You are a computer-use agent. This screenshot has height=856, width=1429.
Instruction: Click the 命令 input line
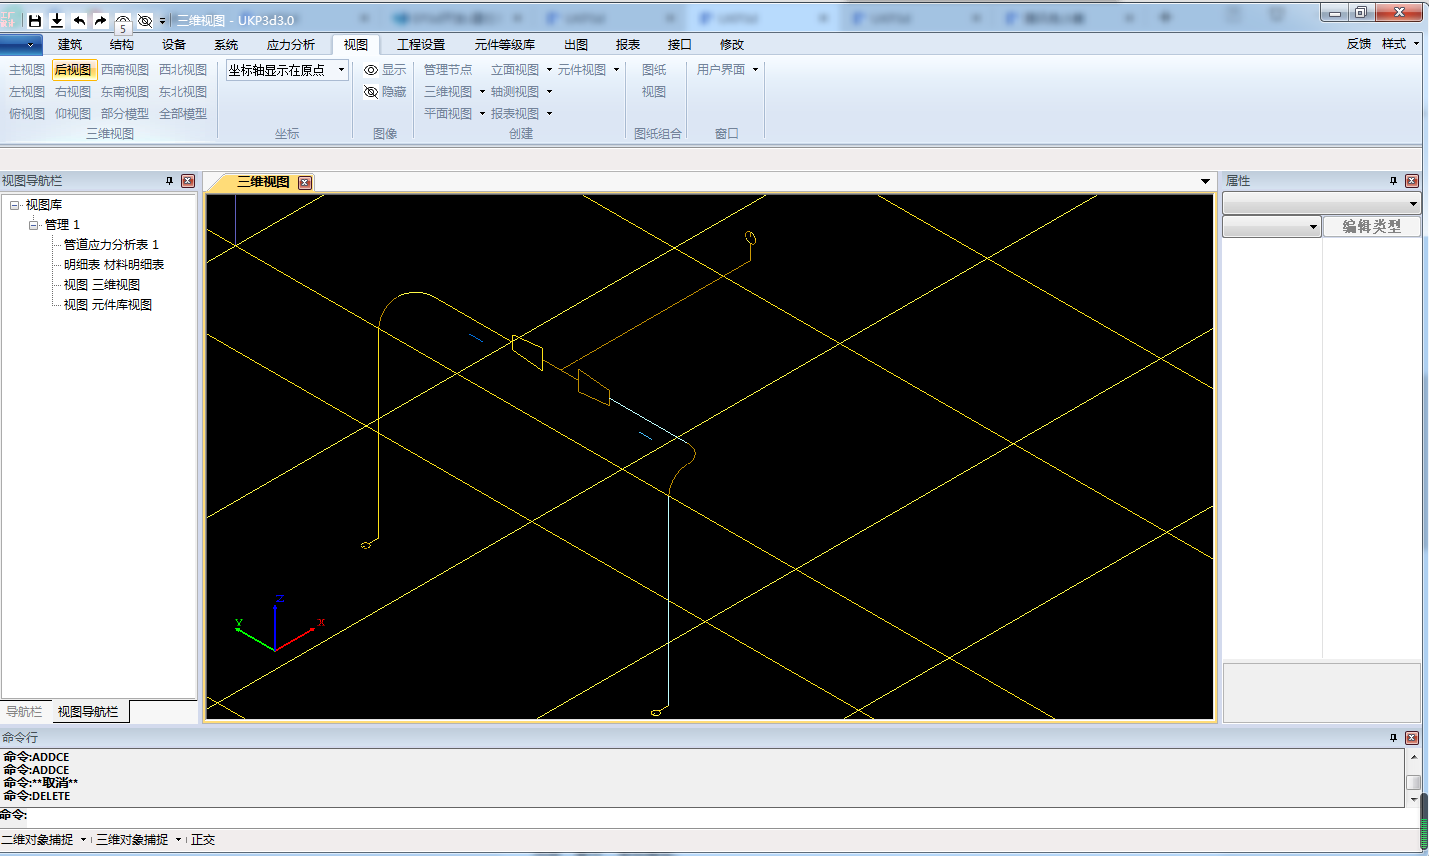point(700,816)
